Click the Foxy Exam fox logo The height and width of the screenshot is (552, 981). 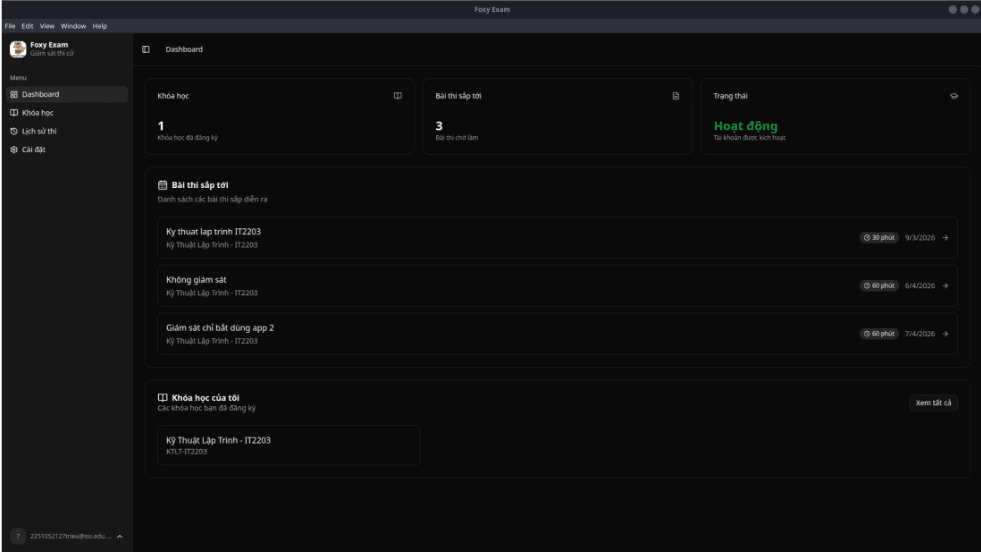click(18, 49)
